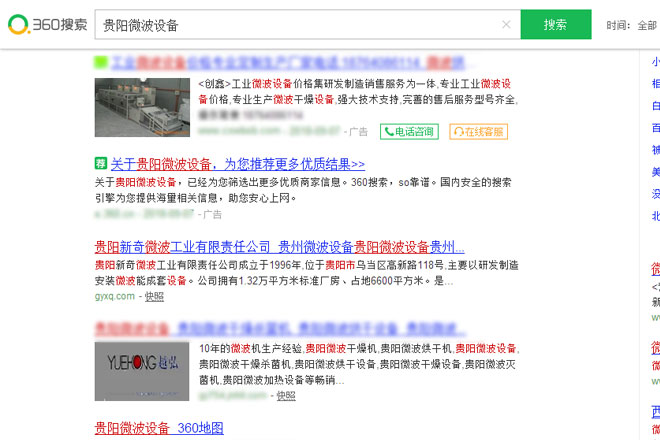The height and width of the screenshot is (440, 660).
Task: Open 贵阳新奇微波工业有限责任公司 result link
Action: click(279, 247)
